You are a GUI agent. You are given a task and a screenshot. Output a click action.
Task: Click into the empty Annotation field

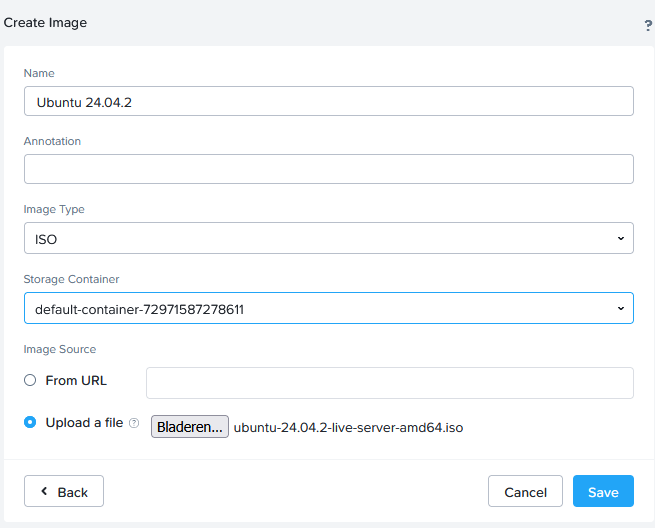tap(328, 169)
